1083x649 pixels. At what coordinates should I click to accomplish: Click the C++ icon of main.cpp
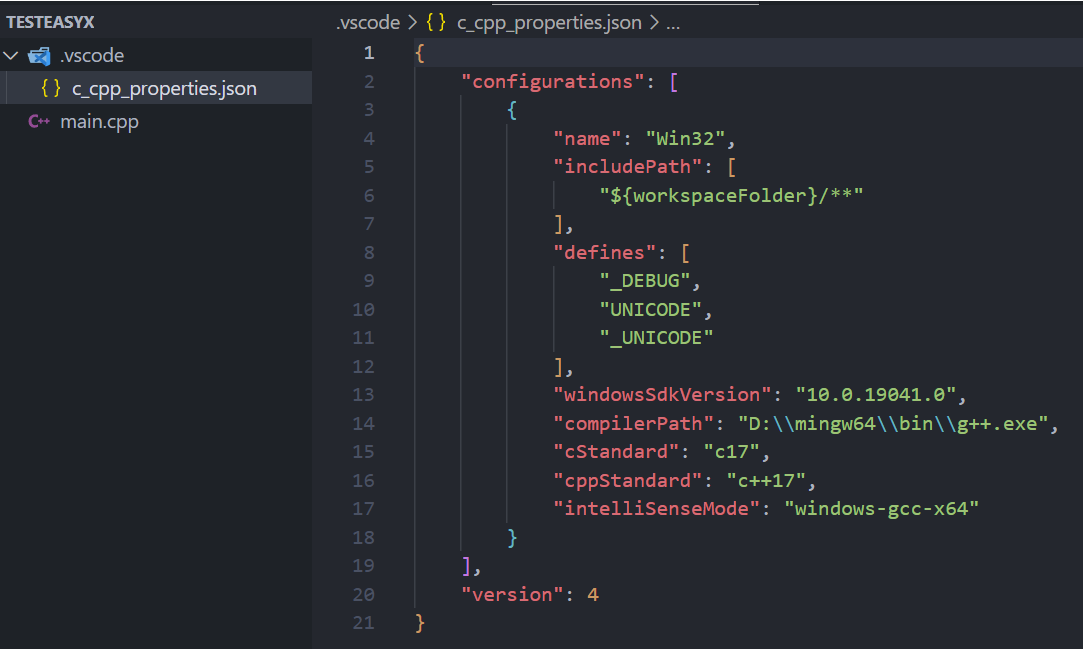click(39, 122)
